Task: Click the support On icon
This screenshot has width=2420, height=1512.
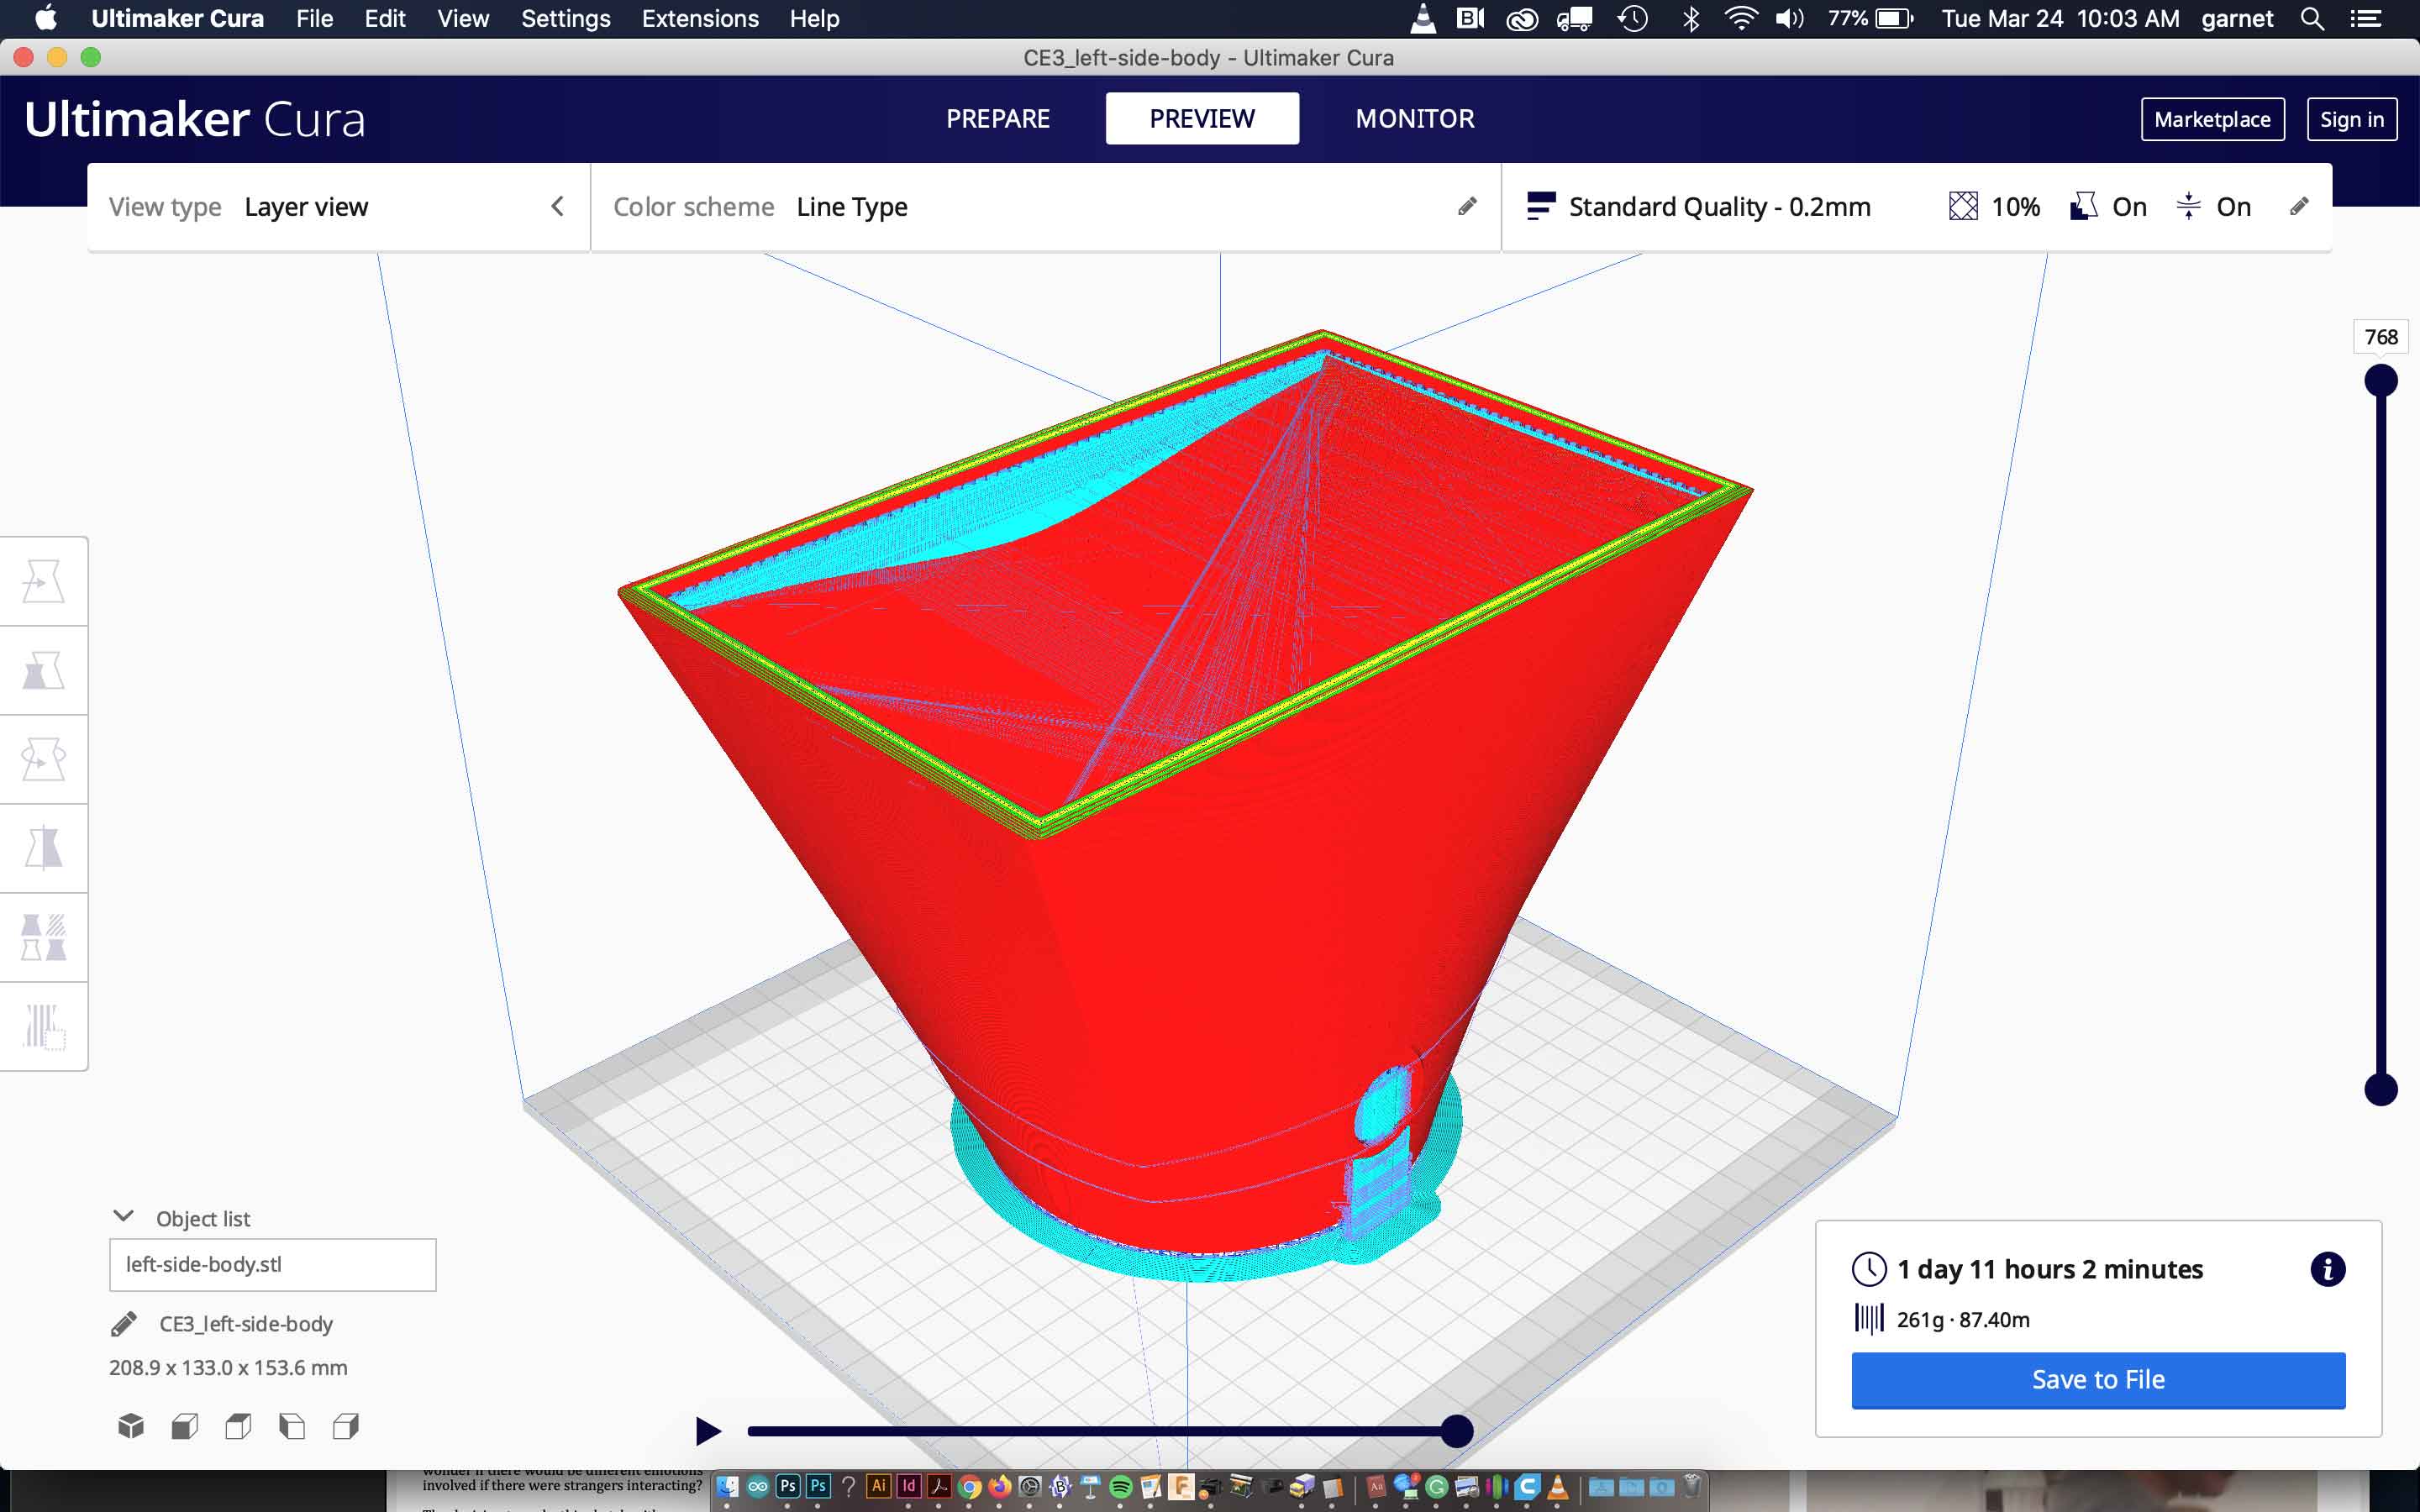Action: click(2084, 206)
